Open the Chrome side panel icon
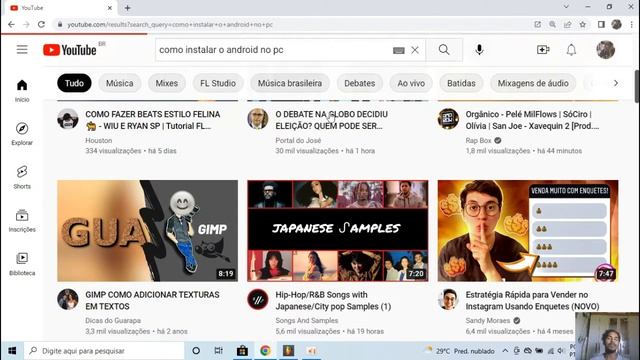This screenshot has height=360, width=640. pyautogui.click(x=601, y=24)
